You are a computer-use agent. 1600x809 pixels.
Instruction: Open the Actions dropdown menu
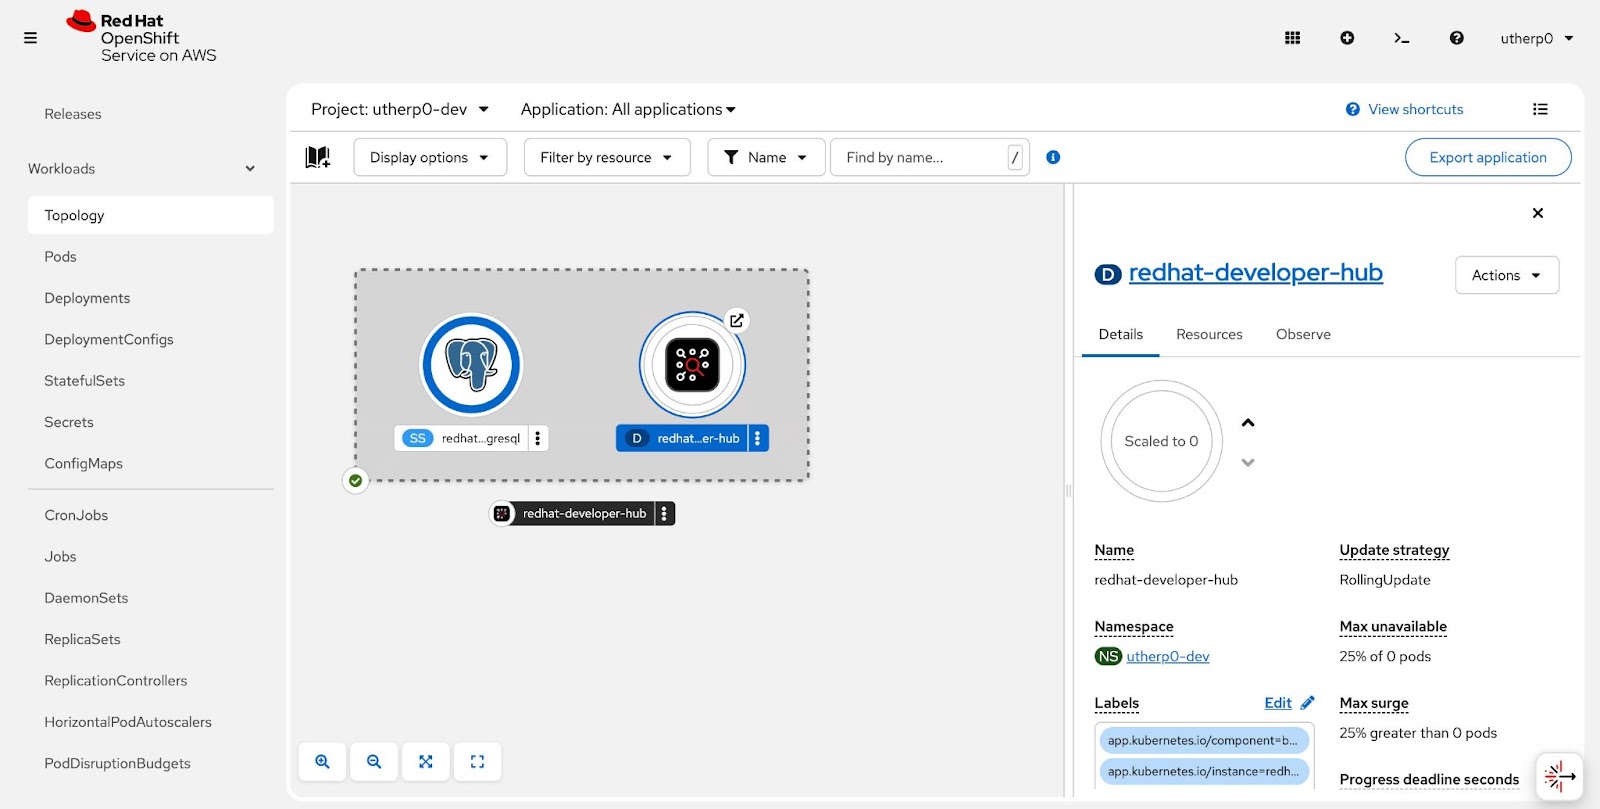coord(1506,275)
